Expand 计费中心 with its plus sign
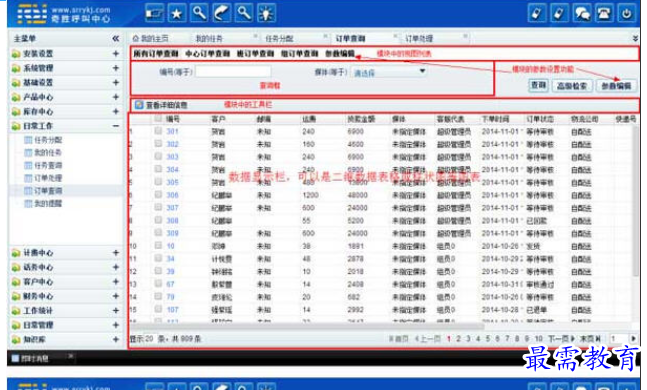Screen dimensions: 647x390 (116, 253)
